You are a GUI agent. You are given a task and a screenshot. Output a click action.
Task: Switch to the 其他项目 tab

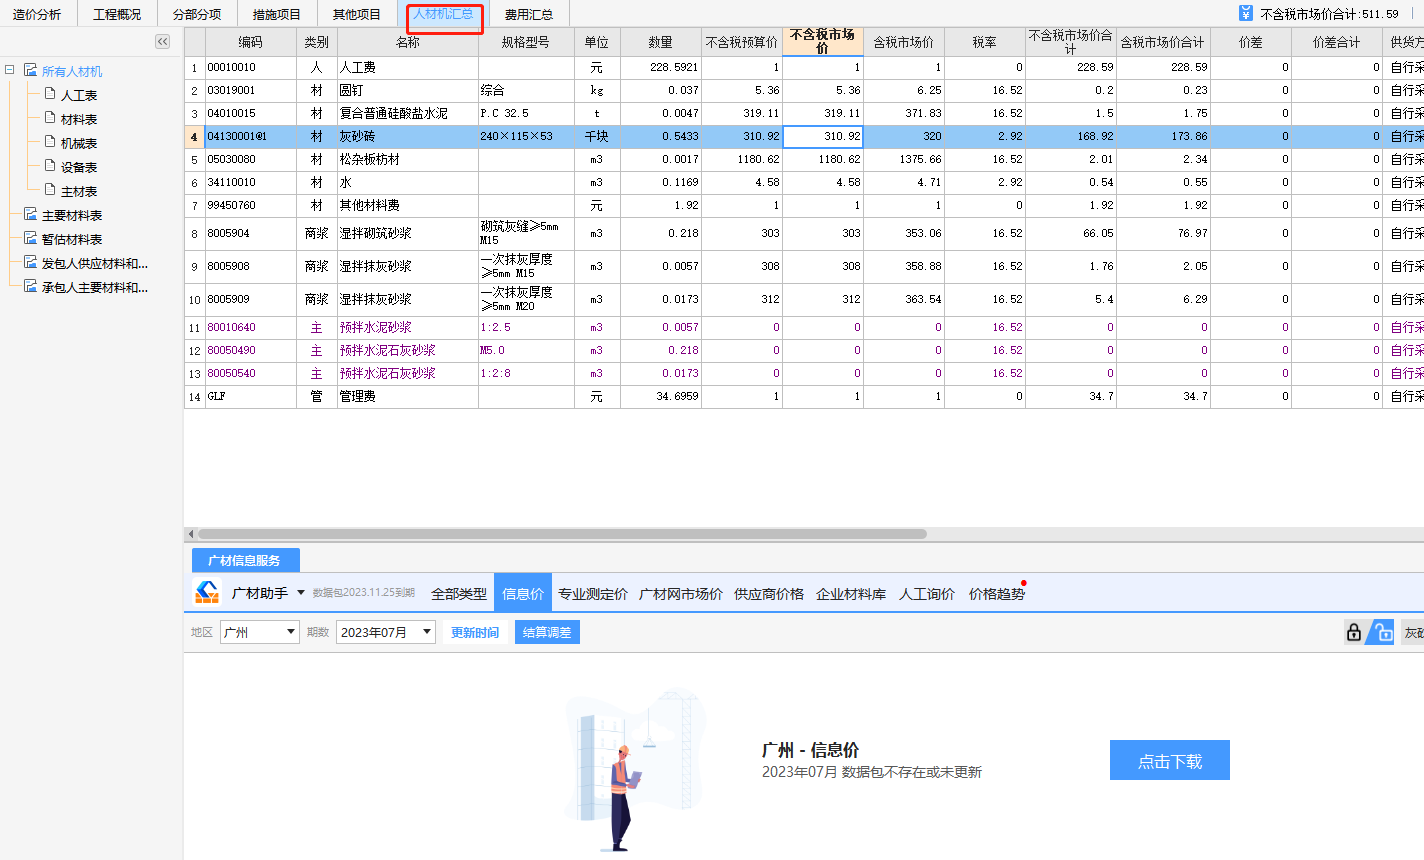357,14
